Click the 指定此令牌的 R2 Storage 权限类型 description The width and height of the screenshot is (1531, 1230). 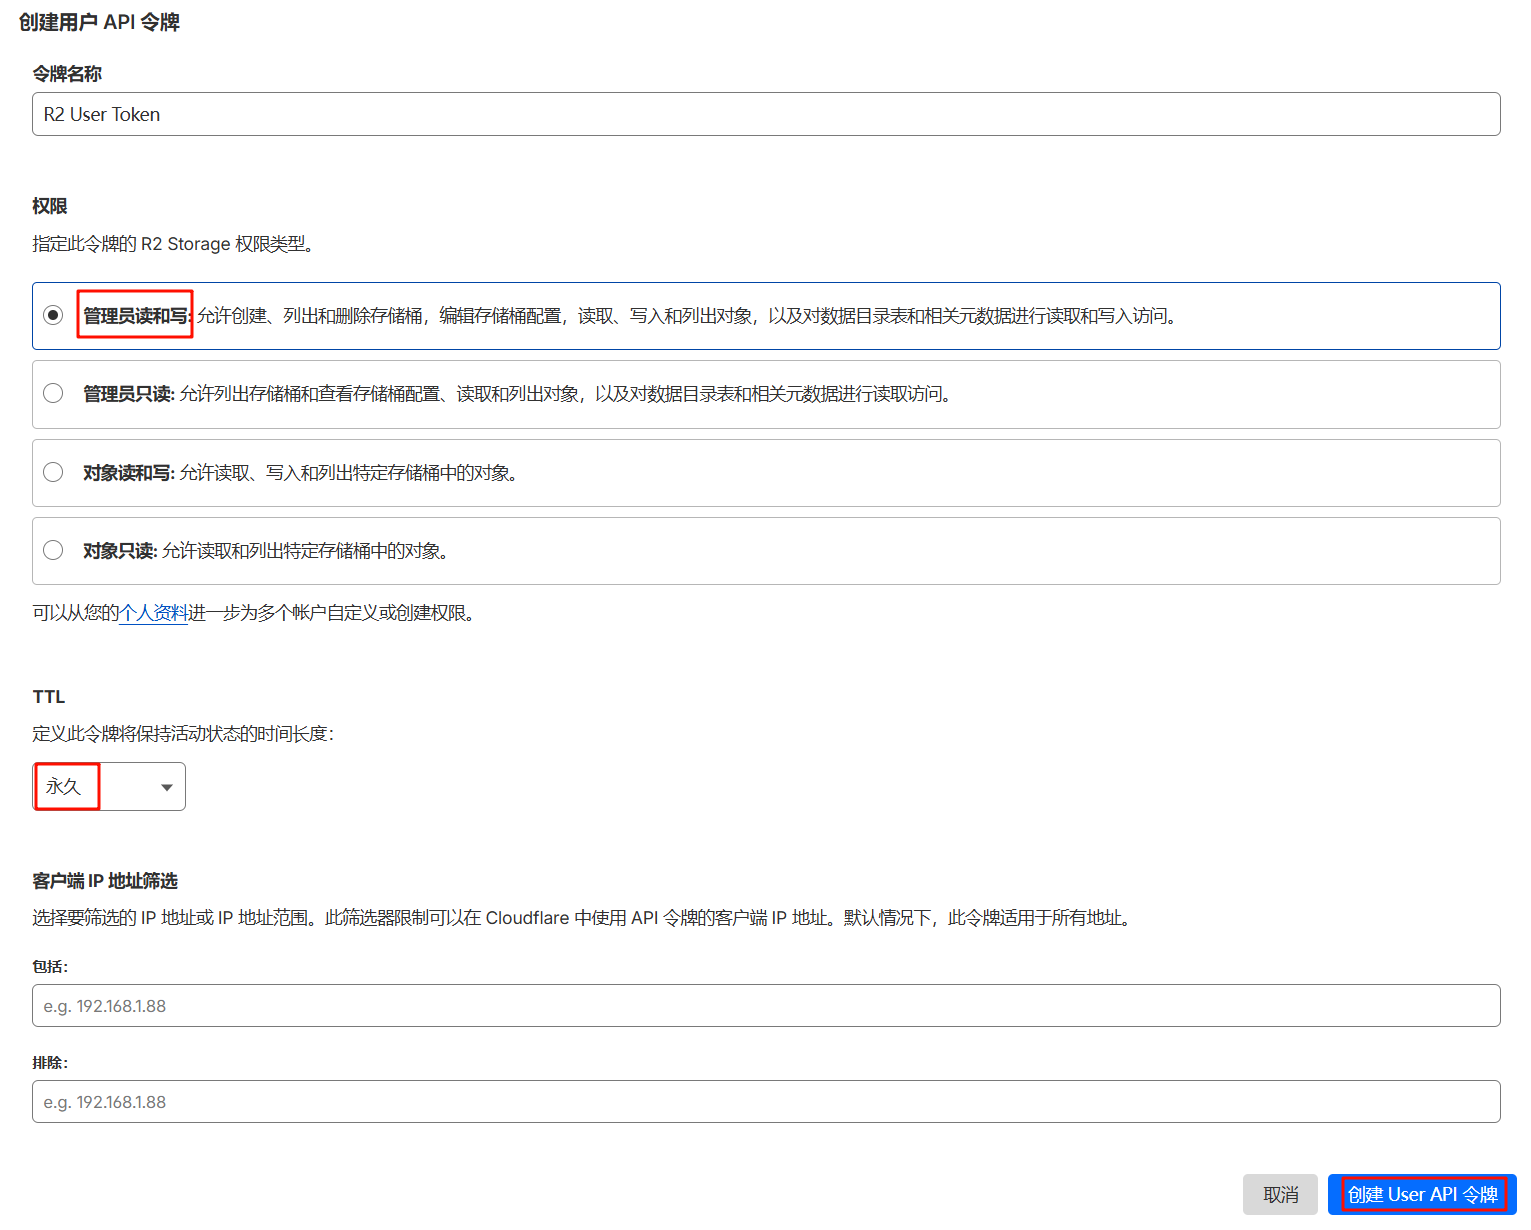pyautogui.click(x=174, y=244)
